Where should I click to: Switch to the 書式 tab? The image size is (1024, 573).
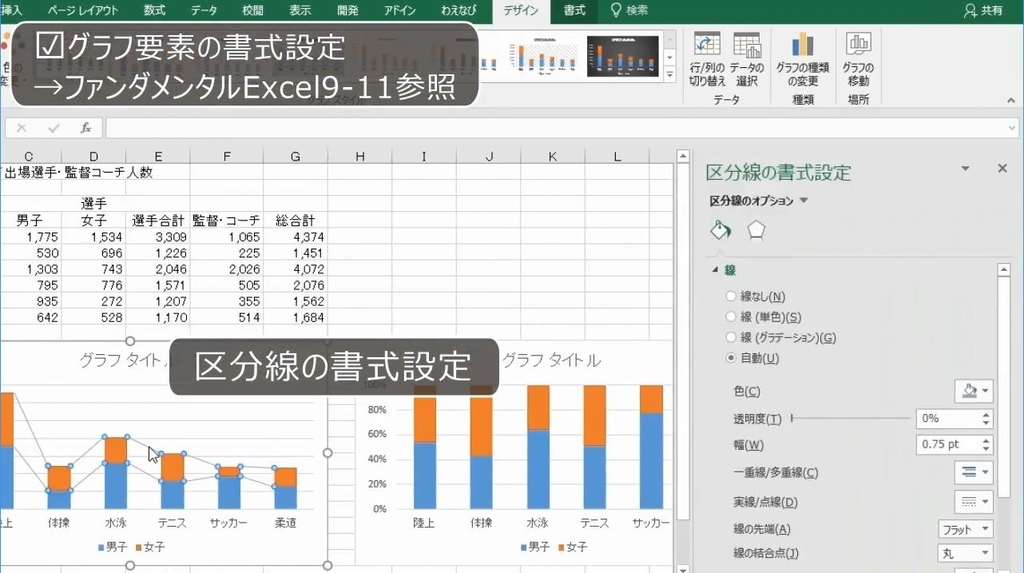coord(574,10)
